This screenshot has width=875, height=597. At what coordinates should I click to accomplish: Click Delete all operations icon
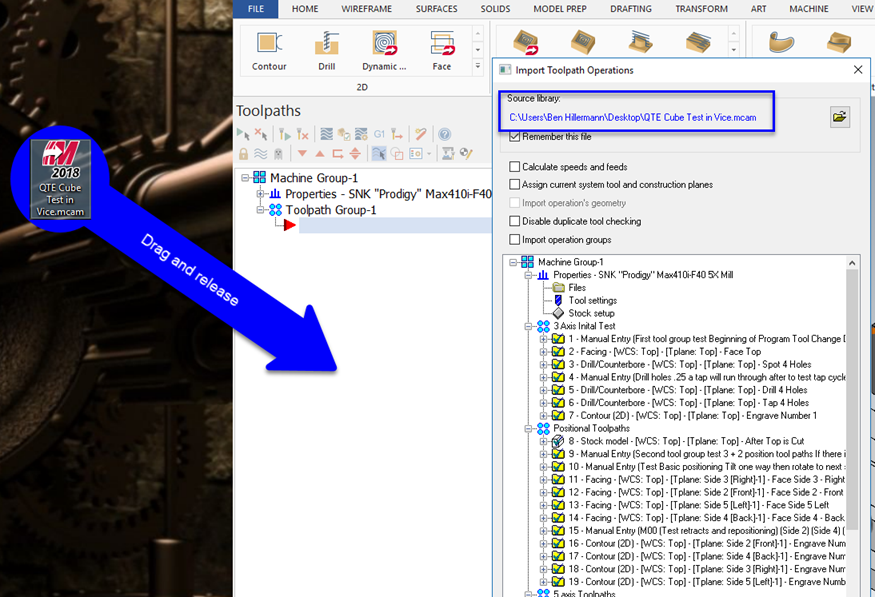[421, 134]
